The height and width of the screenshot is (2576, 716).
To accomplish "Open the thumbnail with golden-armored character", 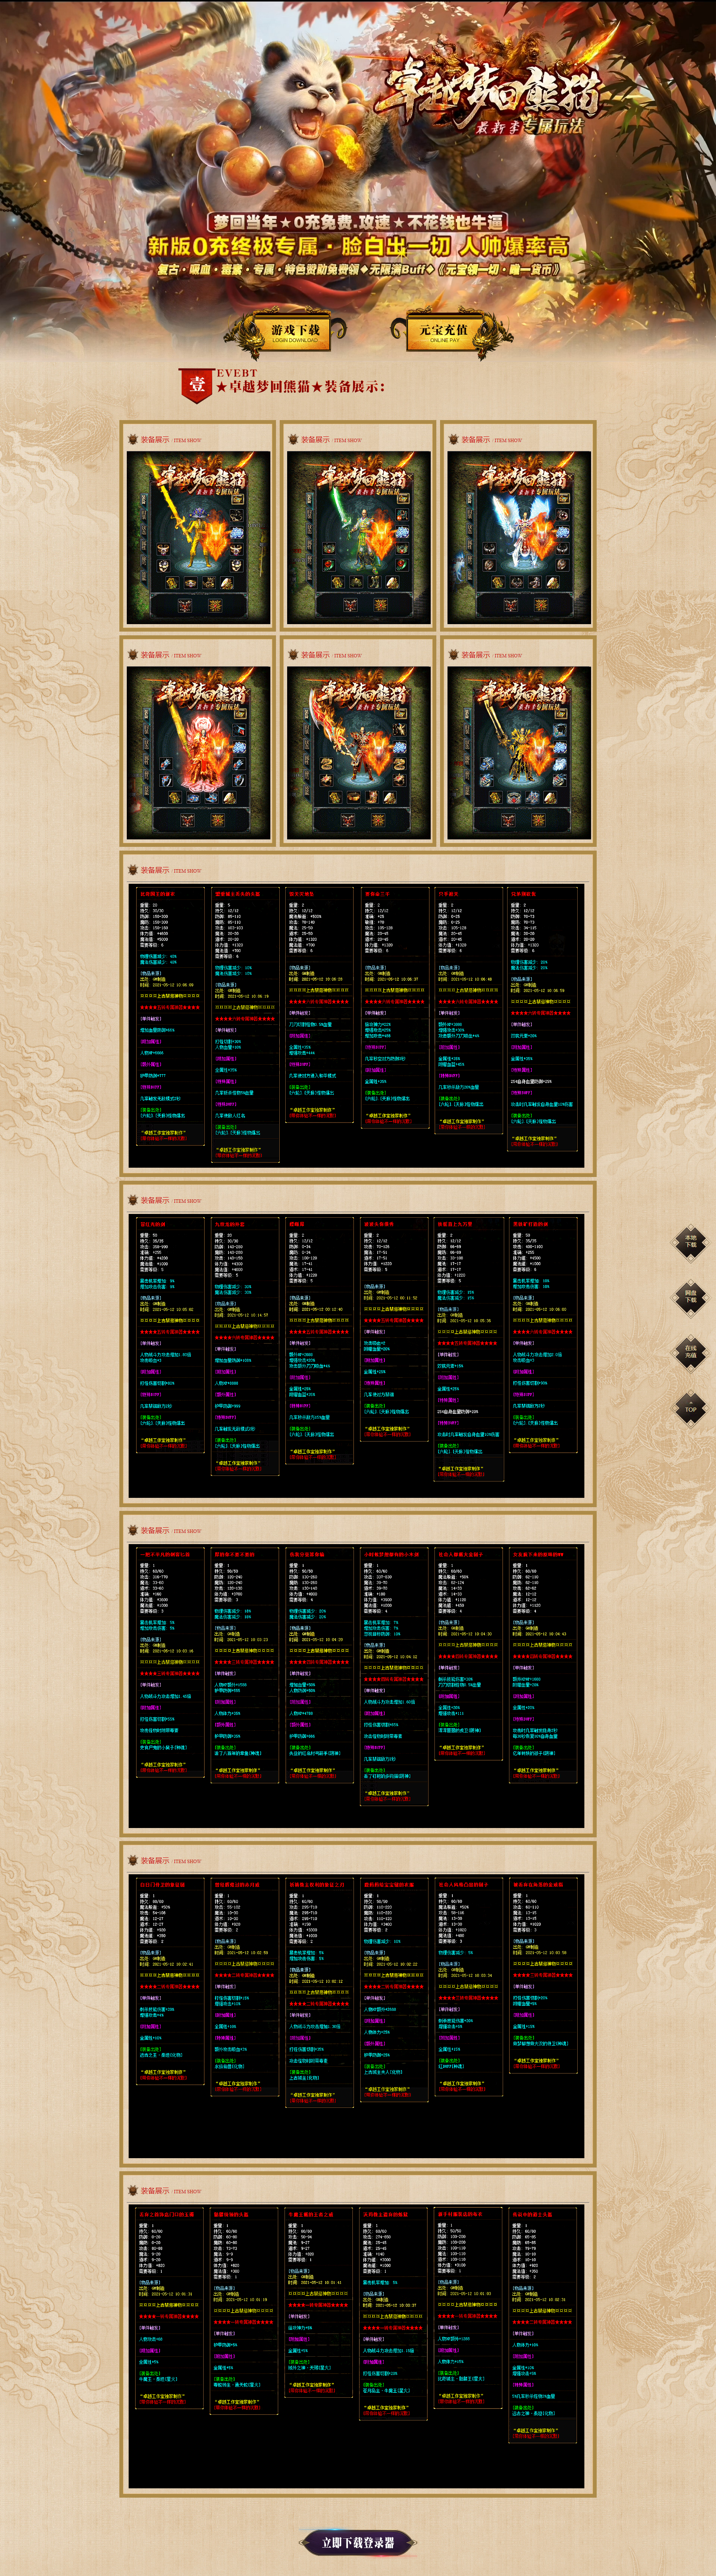I will pos(519,753).
